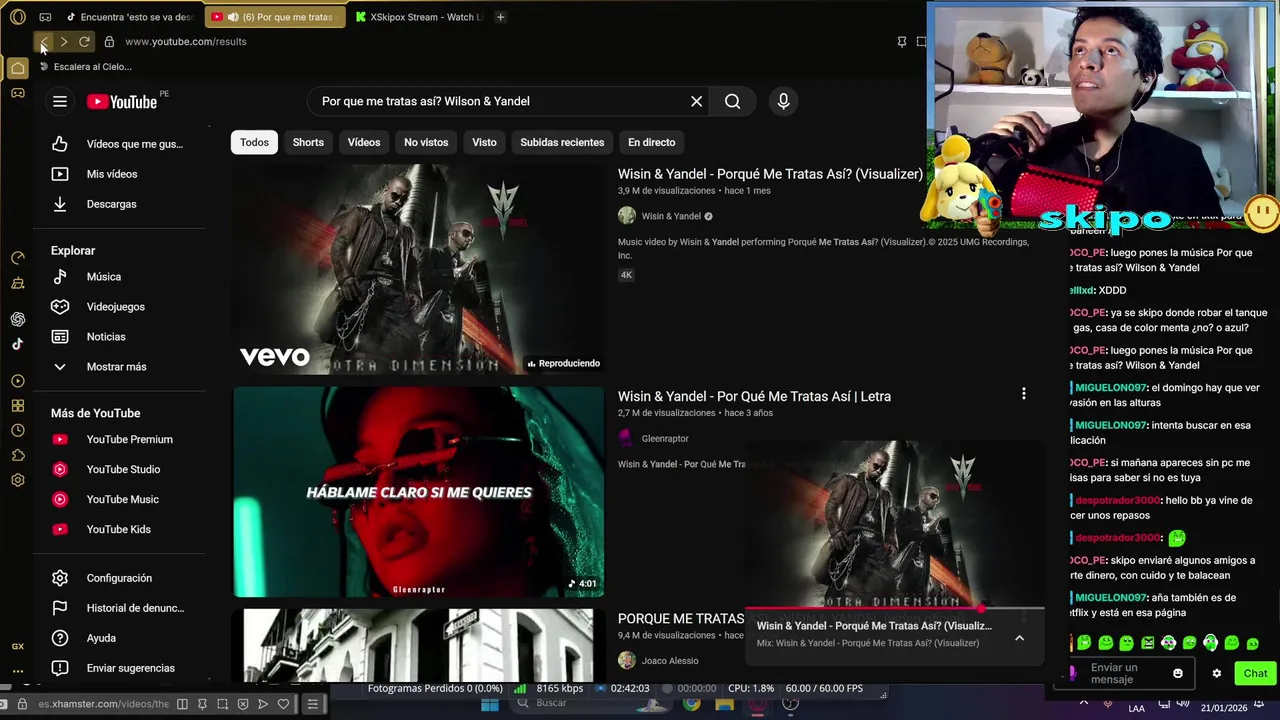
Task: Filter results by No vistos
Action: pos(426,142)
